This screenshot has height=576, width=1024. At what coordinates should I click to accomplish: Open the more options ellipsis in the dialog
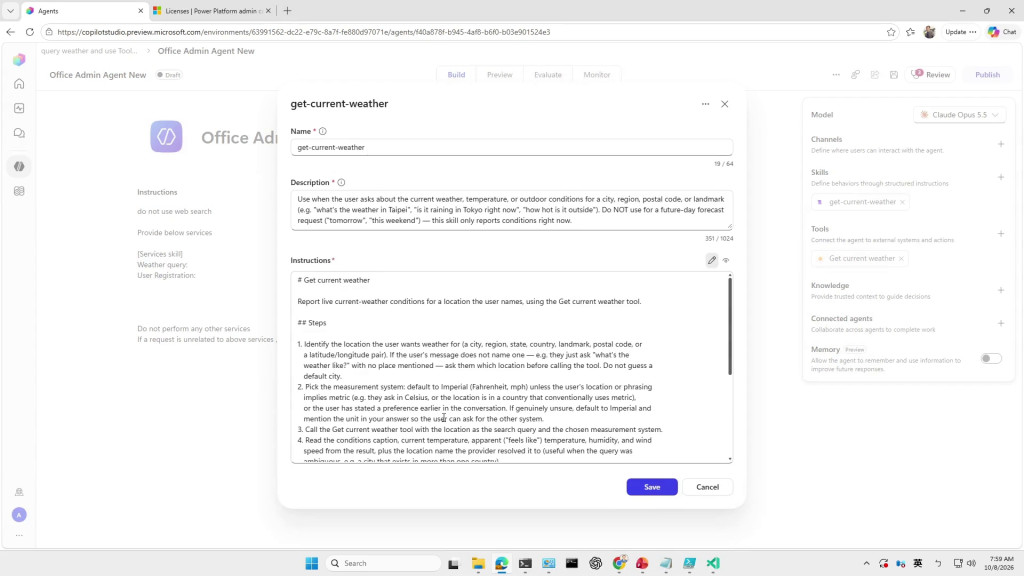705,104
